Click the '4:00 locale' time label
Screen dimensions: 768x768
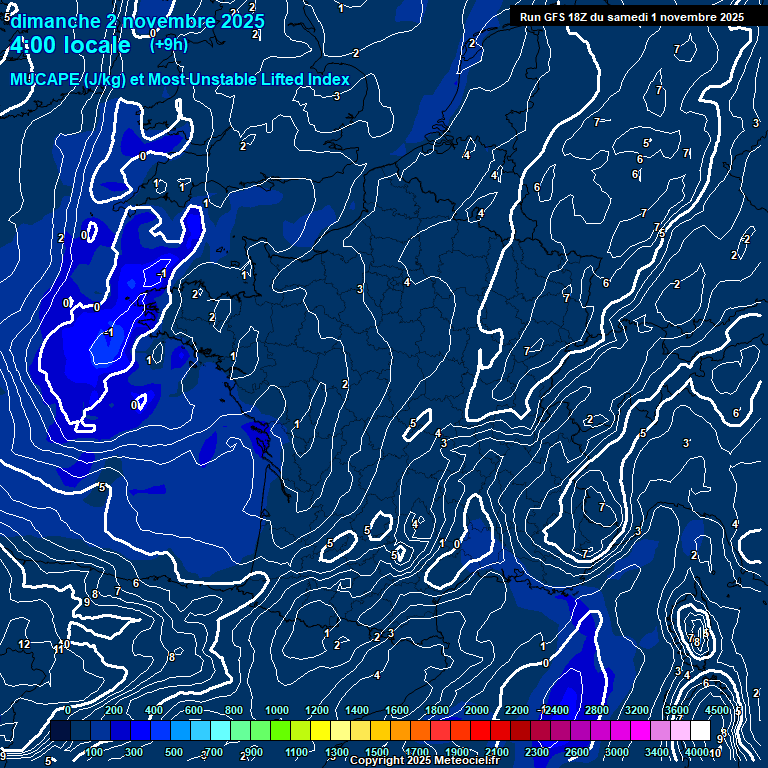70,45
